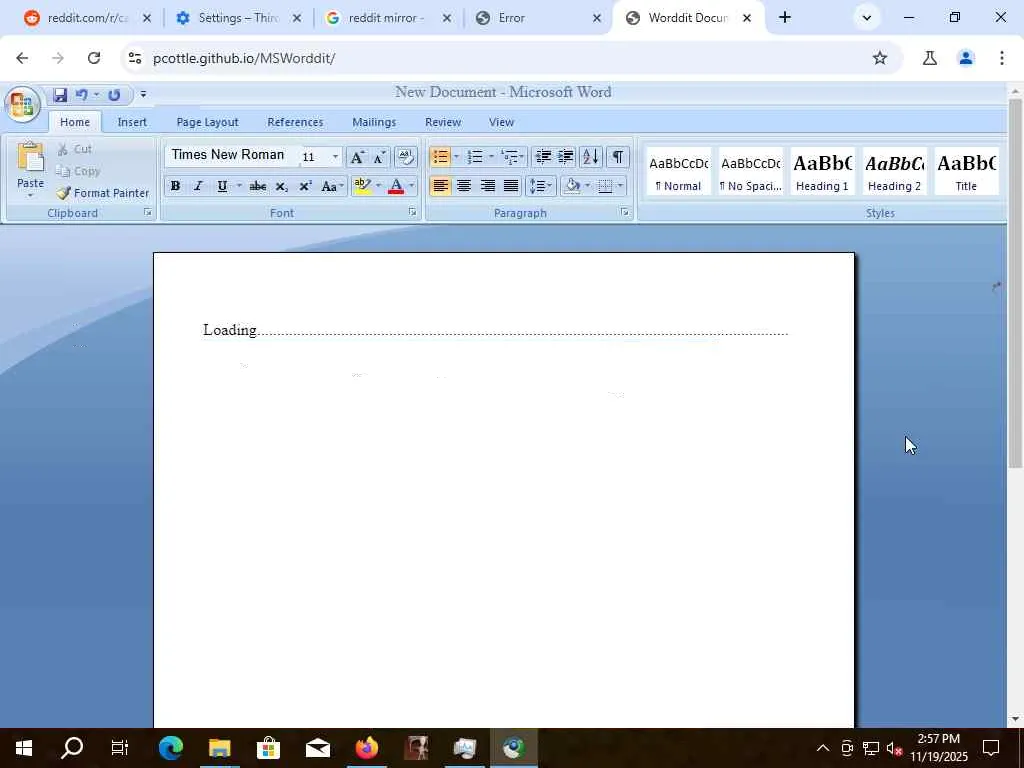
Task: Open the font size dropdown
Action: [336, 157]
